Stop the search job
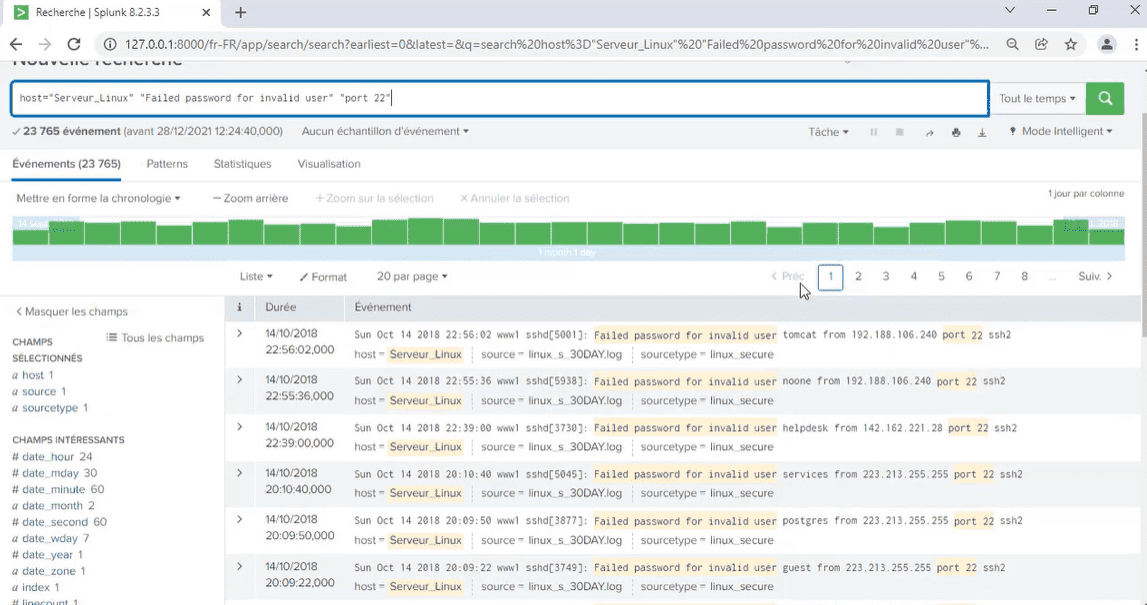The width and height of the screenshot is (1147, 605). click(900, 132)
